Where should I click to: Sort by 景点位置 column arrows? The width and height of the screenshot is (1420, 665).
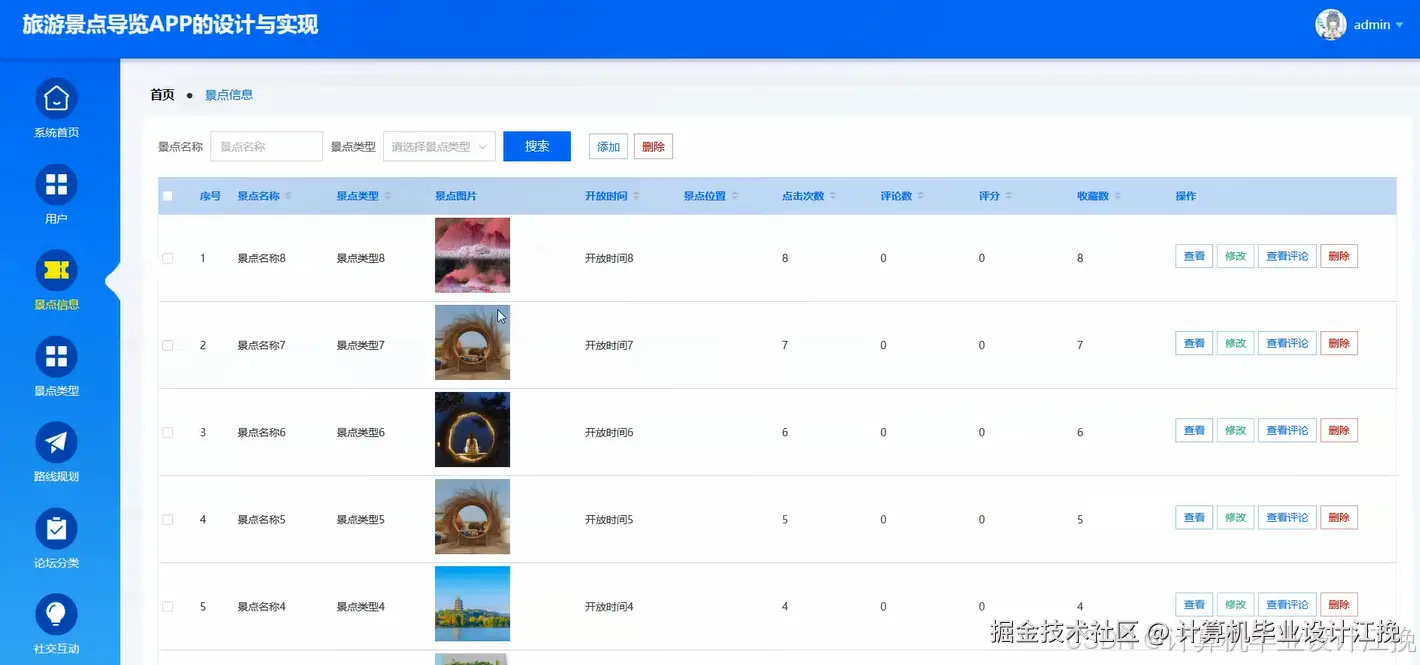tap(735, 196)
